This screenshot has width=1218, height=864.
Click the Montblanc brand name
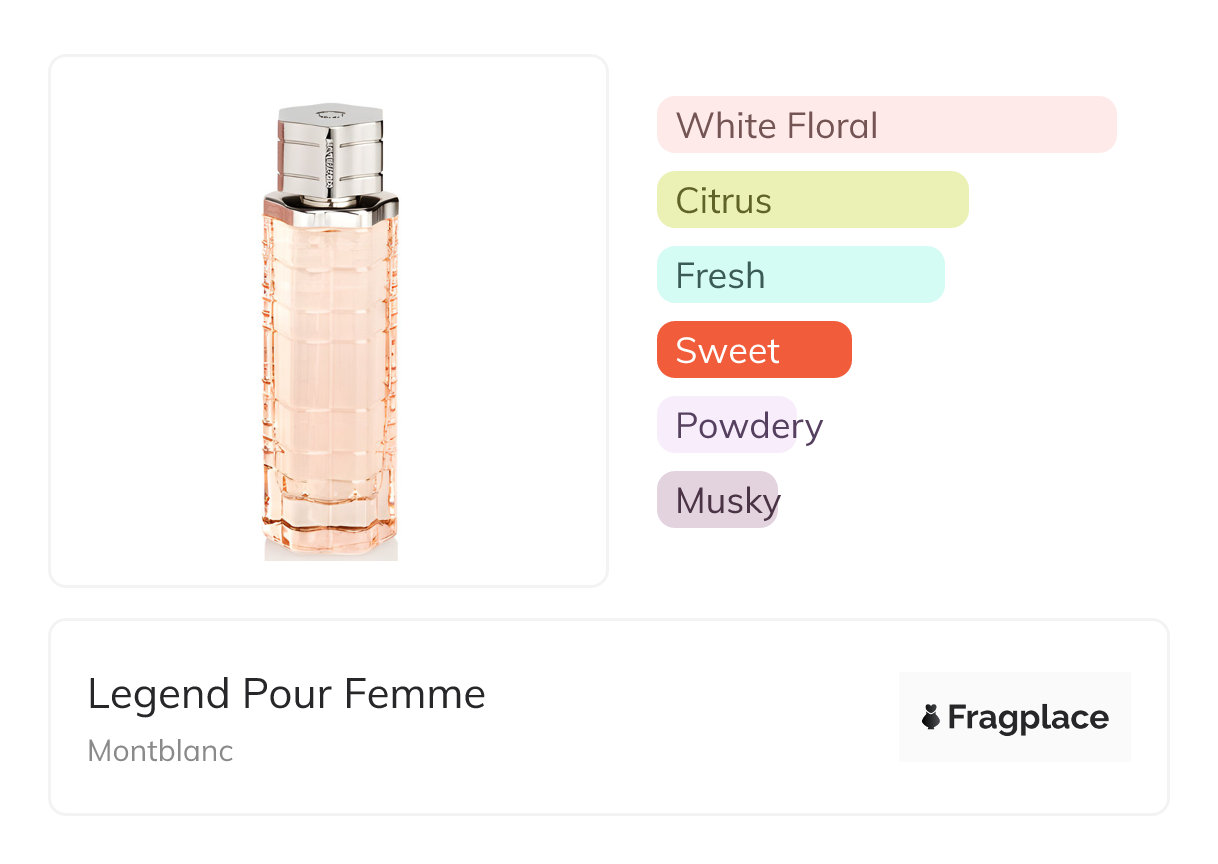[x=160, y=751]
